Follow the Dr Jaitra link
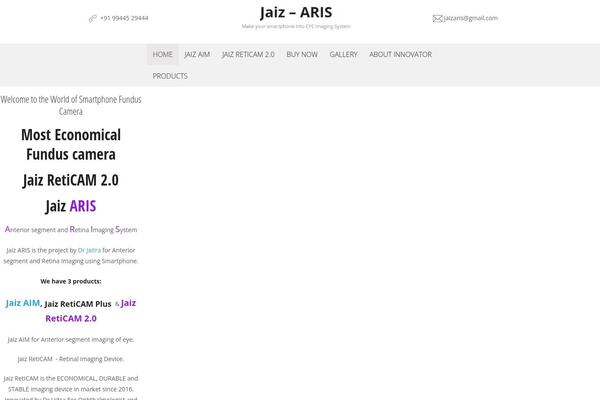Image resolution: width=600 pixels, height=400 pixels. point(89,250)
